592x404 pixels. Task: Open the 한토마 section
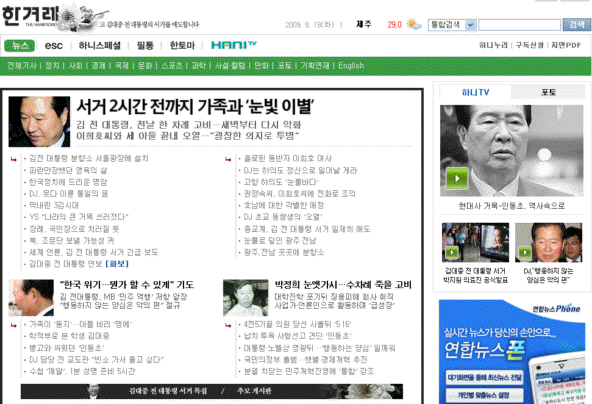click(182, 45)
